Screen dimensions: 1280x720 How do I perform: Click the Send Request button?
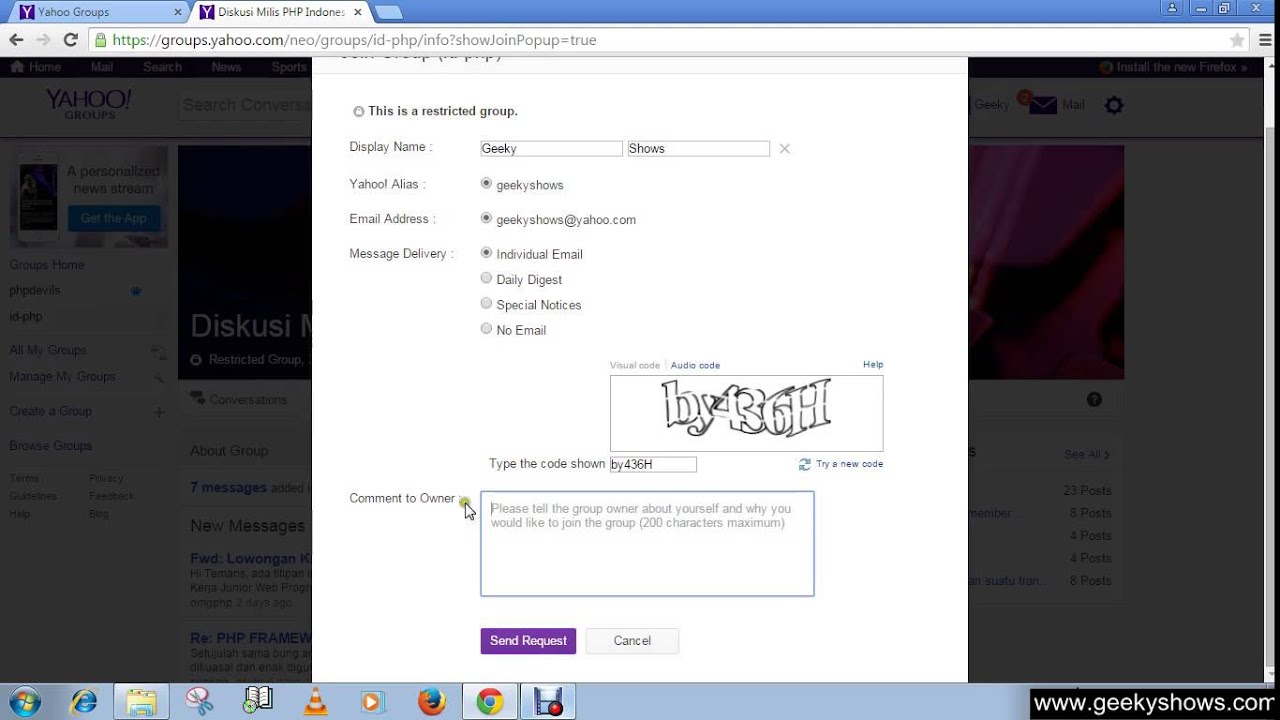(x=528, y=641)
